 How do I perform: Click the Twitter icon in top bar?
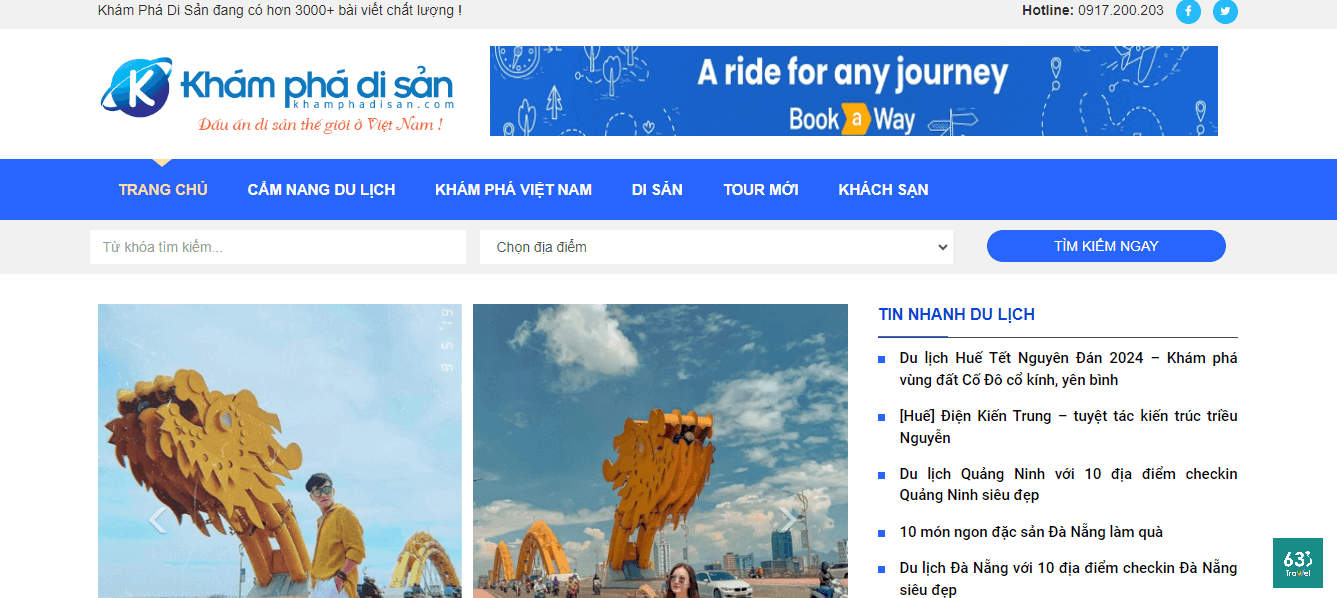tap(1225, 11)
